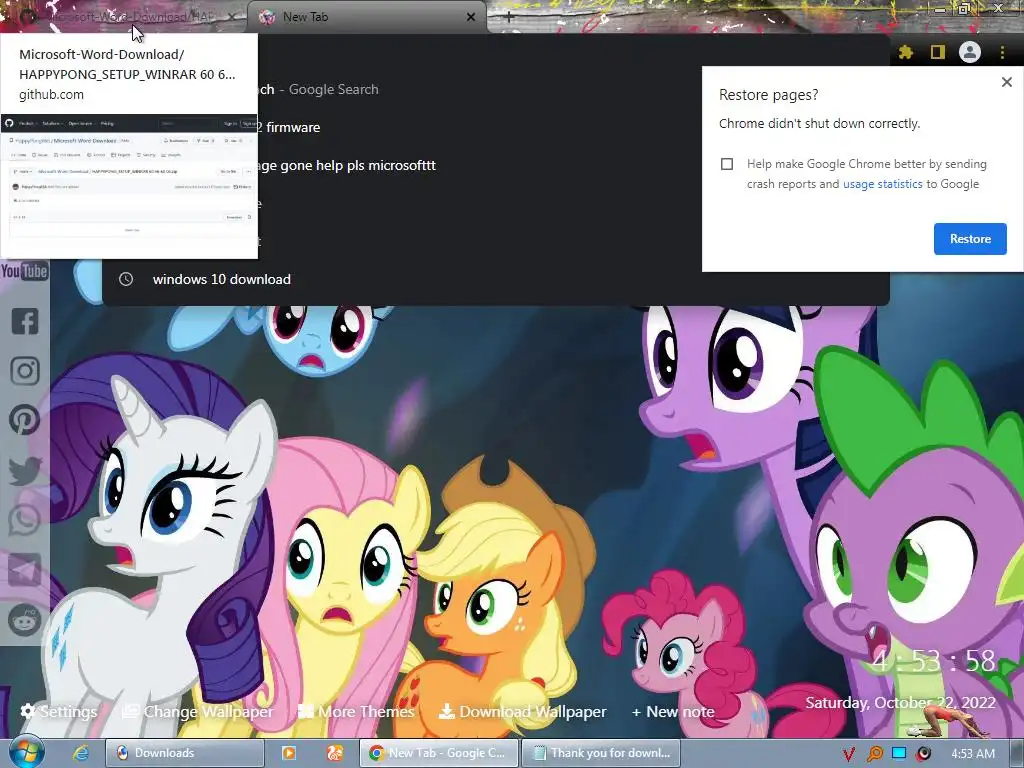Open the YouTube sidebar shortcut
The height and width of the screenshot is (768, 1024).
[x=24, y=271]
